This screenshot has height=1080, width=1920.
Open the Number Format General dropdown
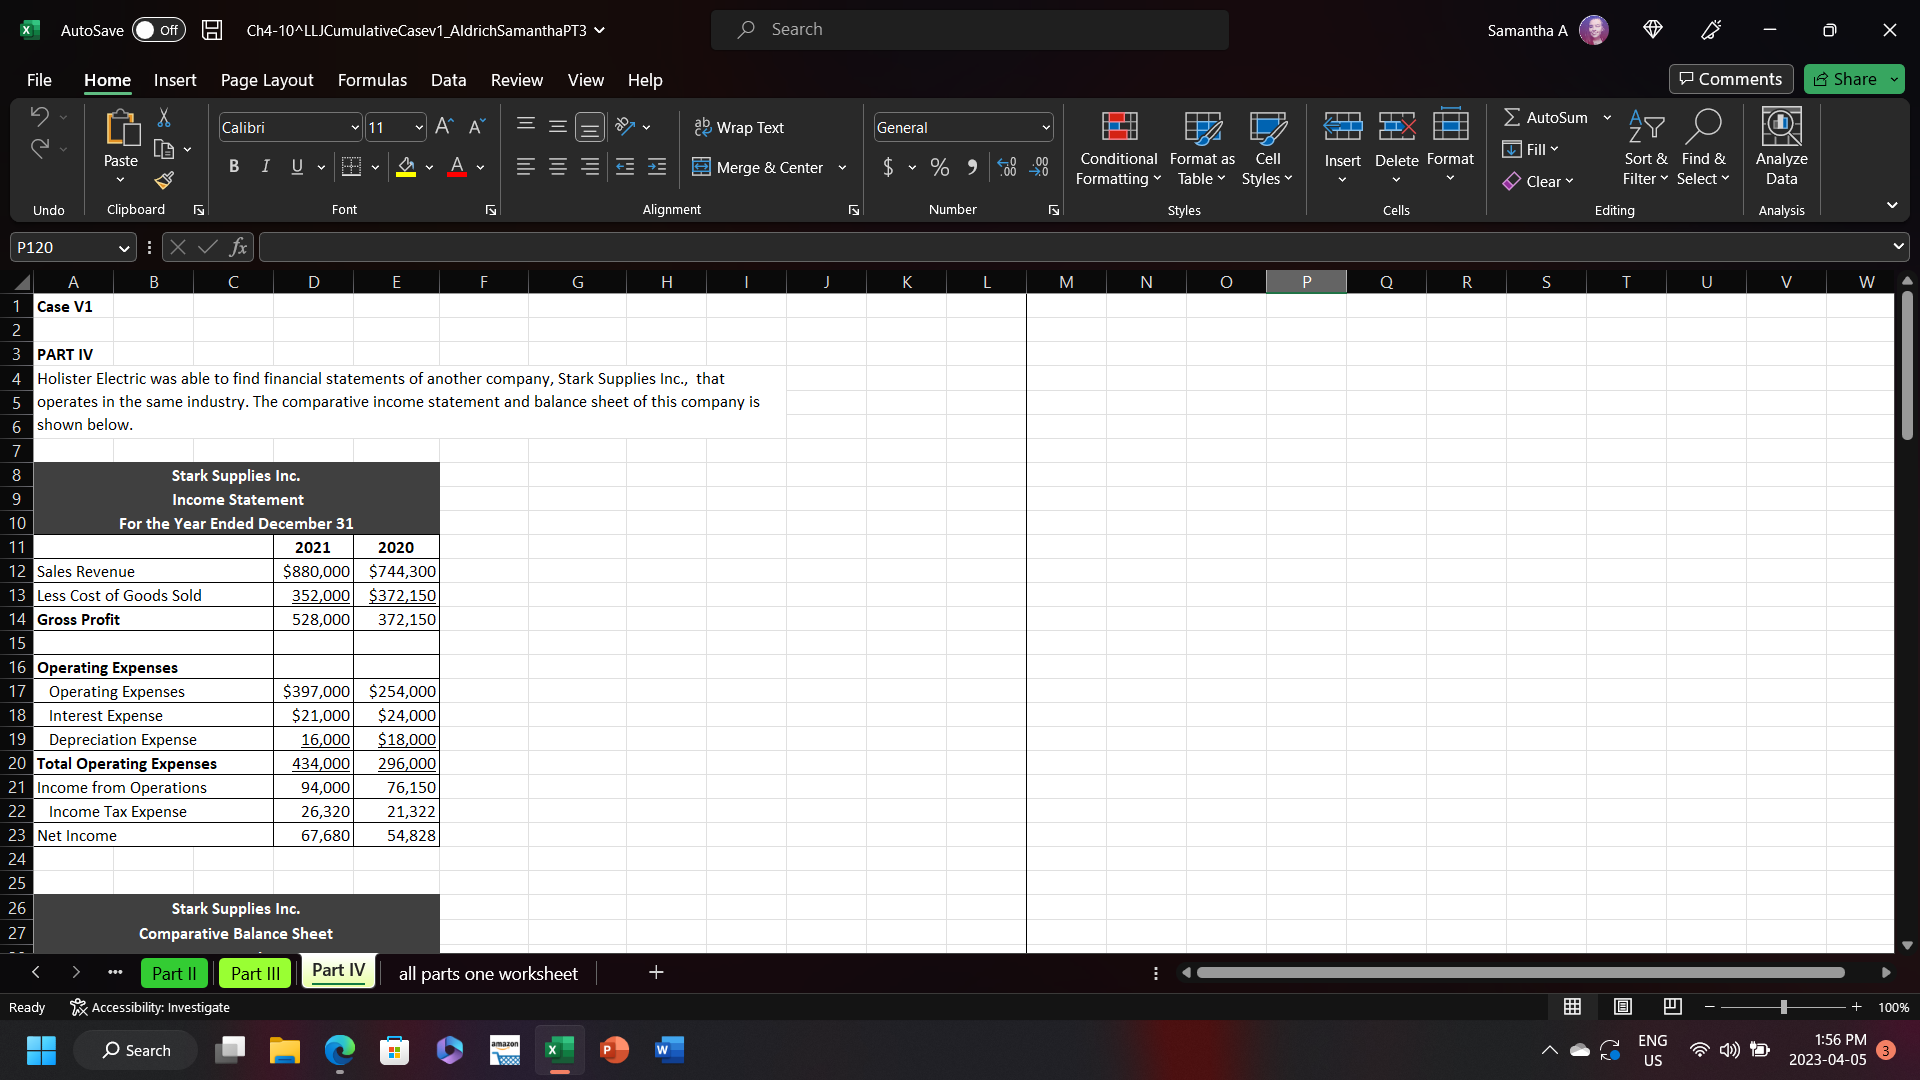(1046, 128)
